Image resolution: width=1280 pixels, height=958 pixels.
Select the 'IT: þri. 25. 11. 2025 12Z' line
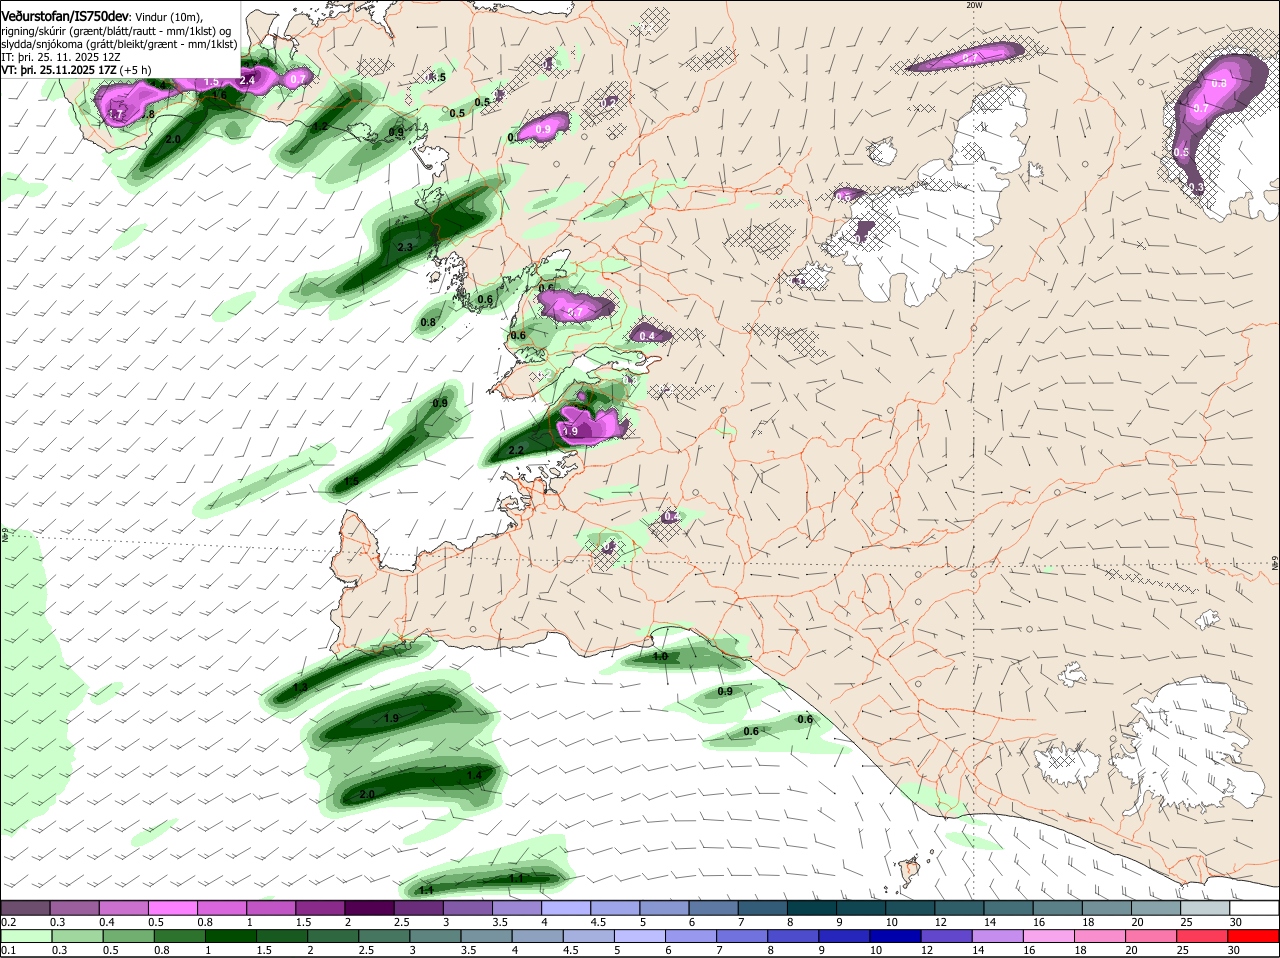(x=61, y=57)
